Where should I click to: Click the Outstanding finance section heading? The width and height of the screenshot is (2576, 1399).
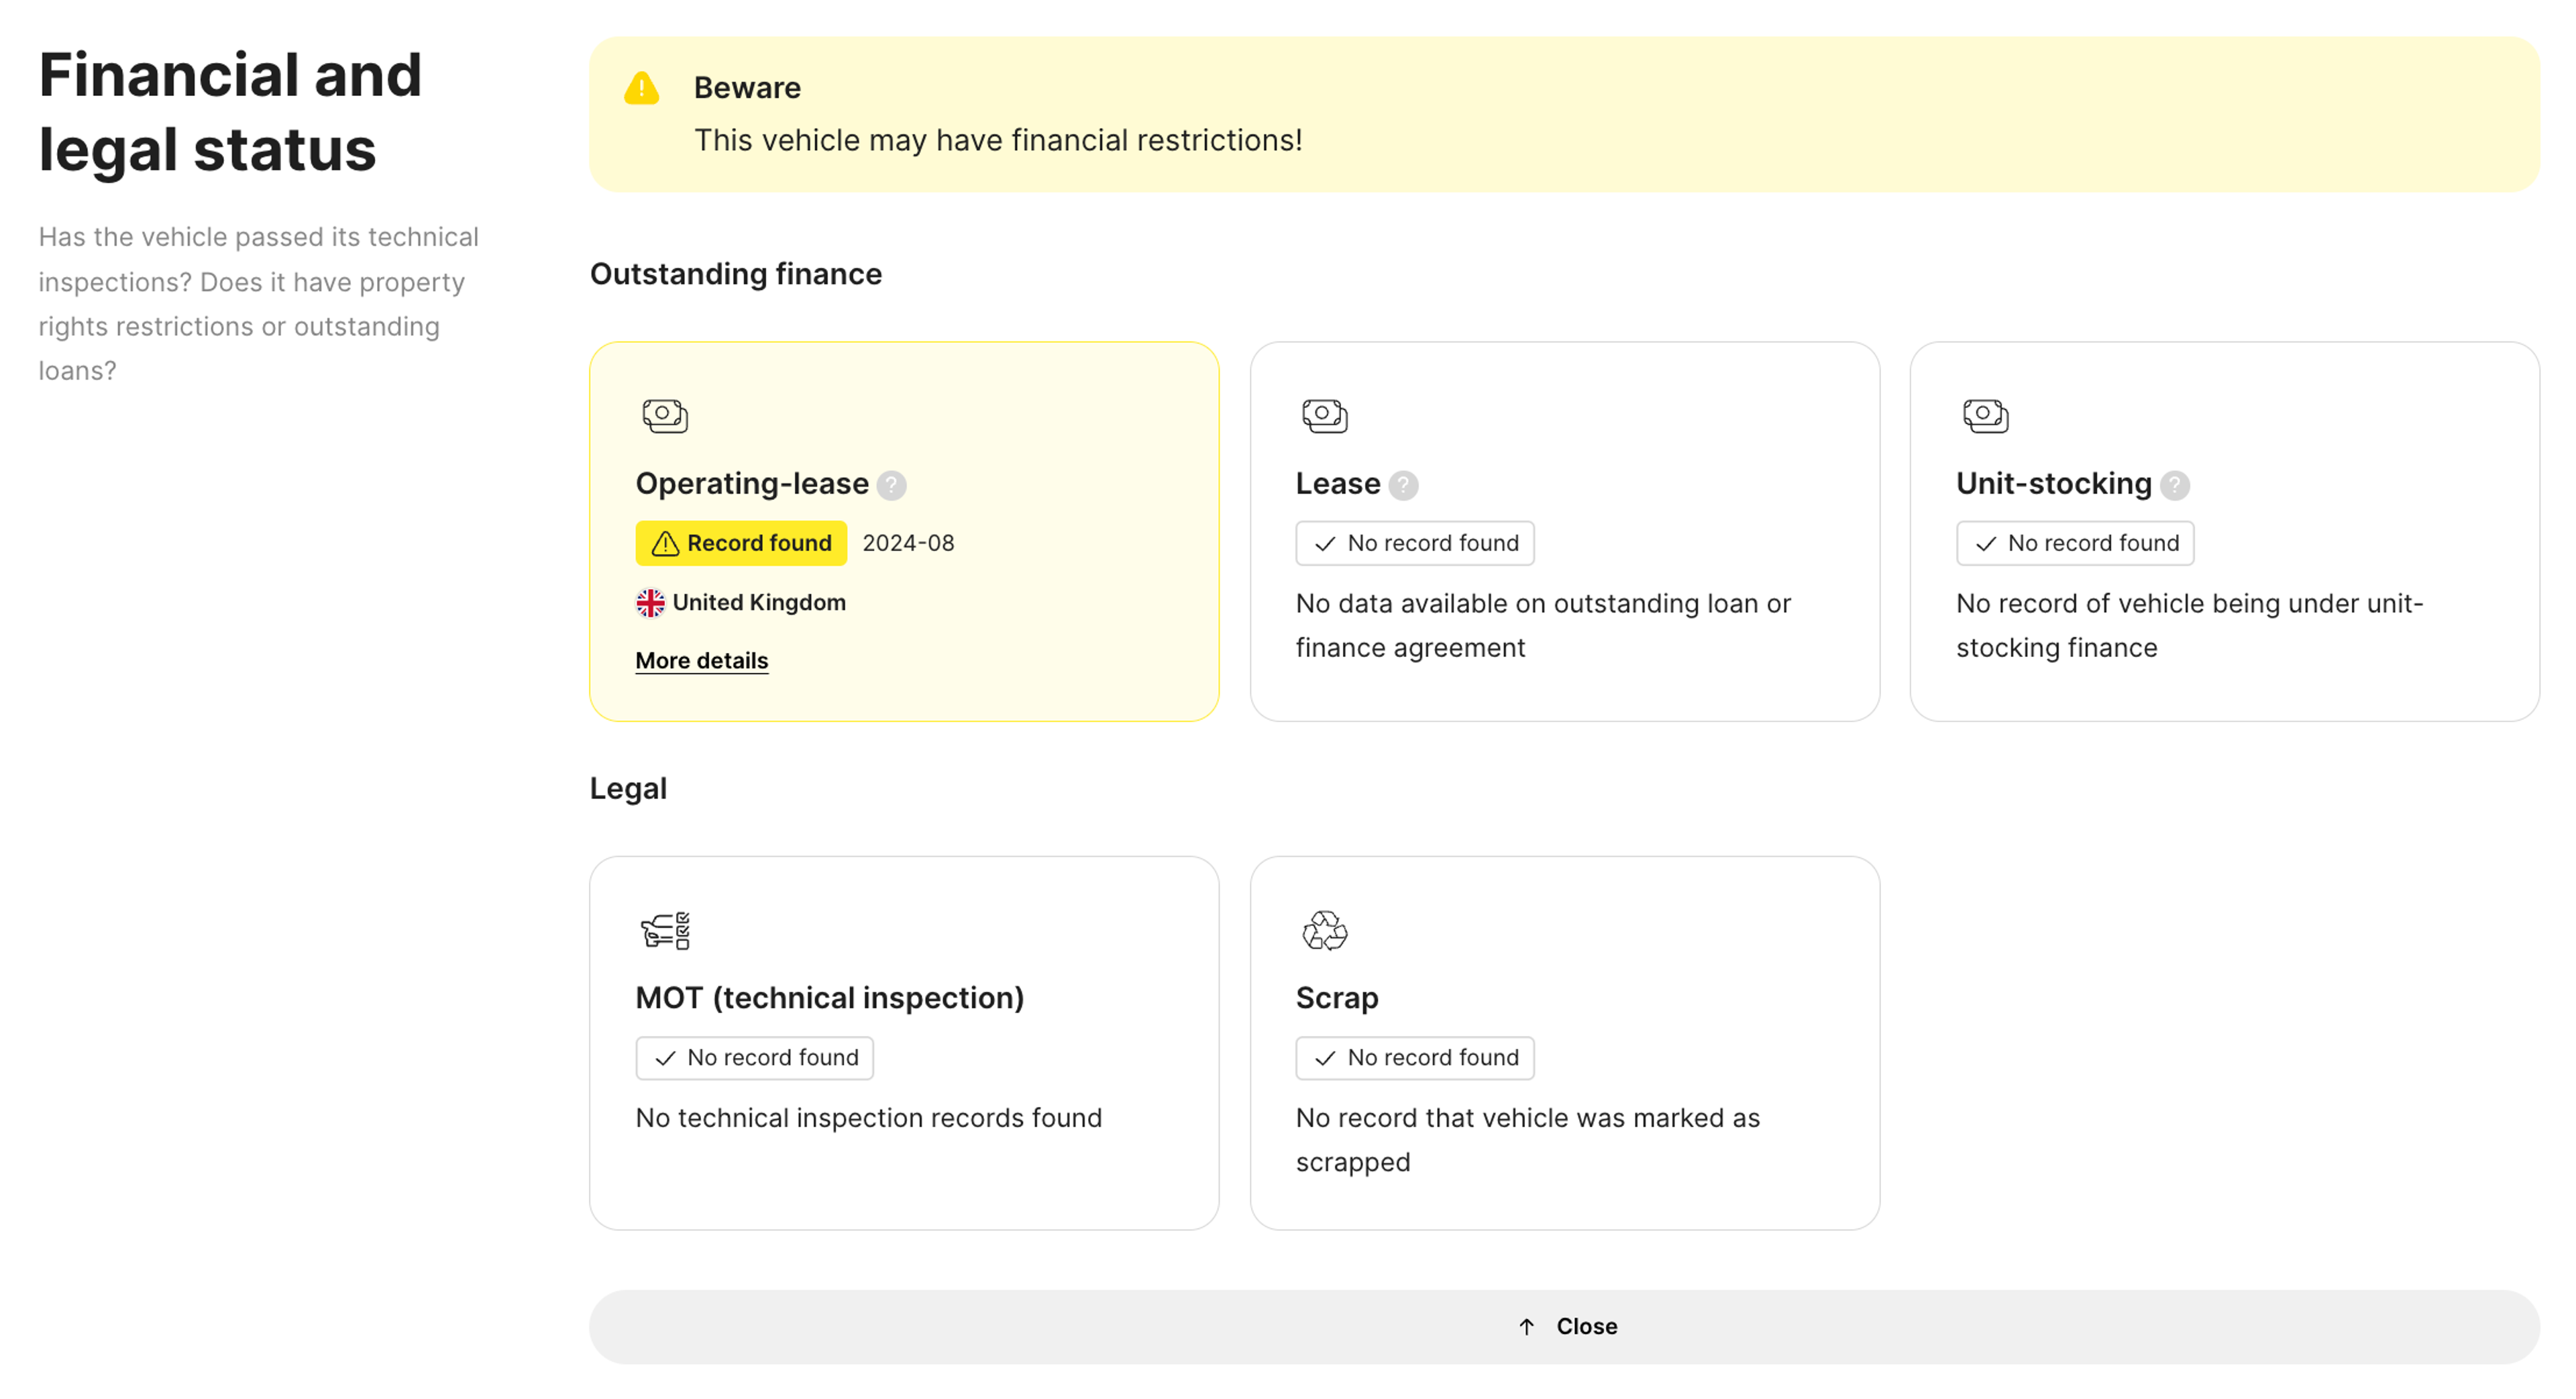point(735,274)
